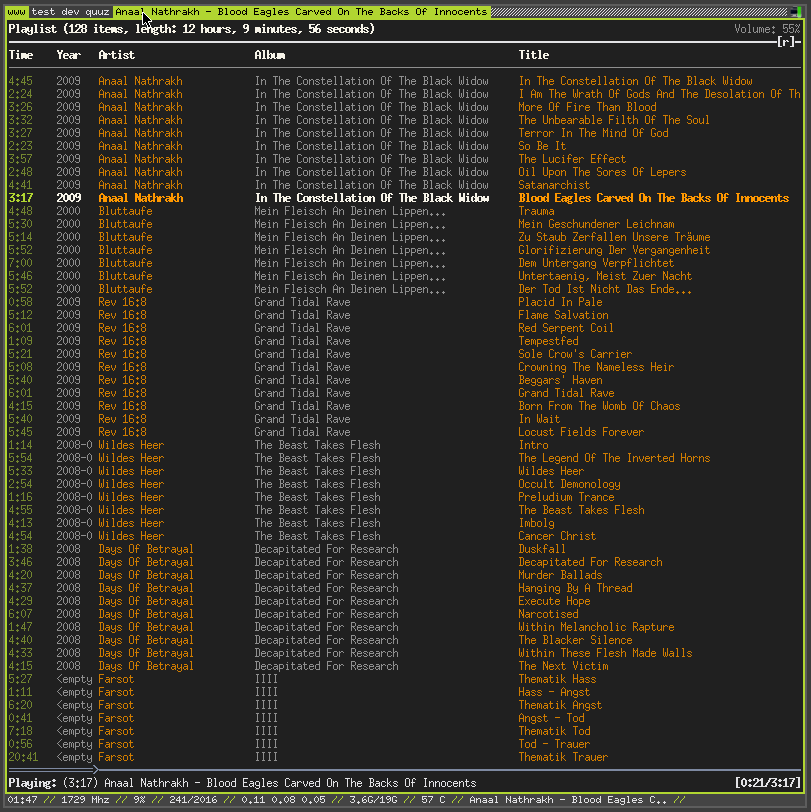Click the playlist summary header text
Viewport: 811px width, 812px height.
(x=192, y=29)
